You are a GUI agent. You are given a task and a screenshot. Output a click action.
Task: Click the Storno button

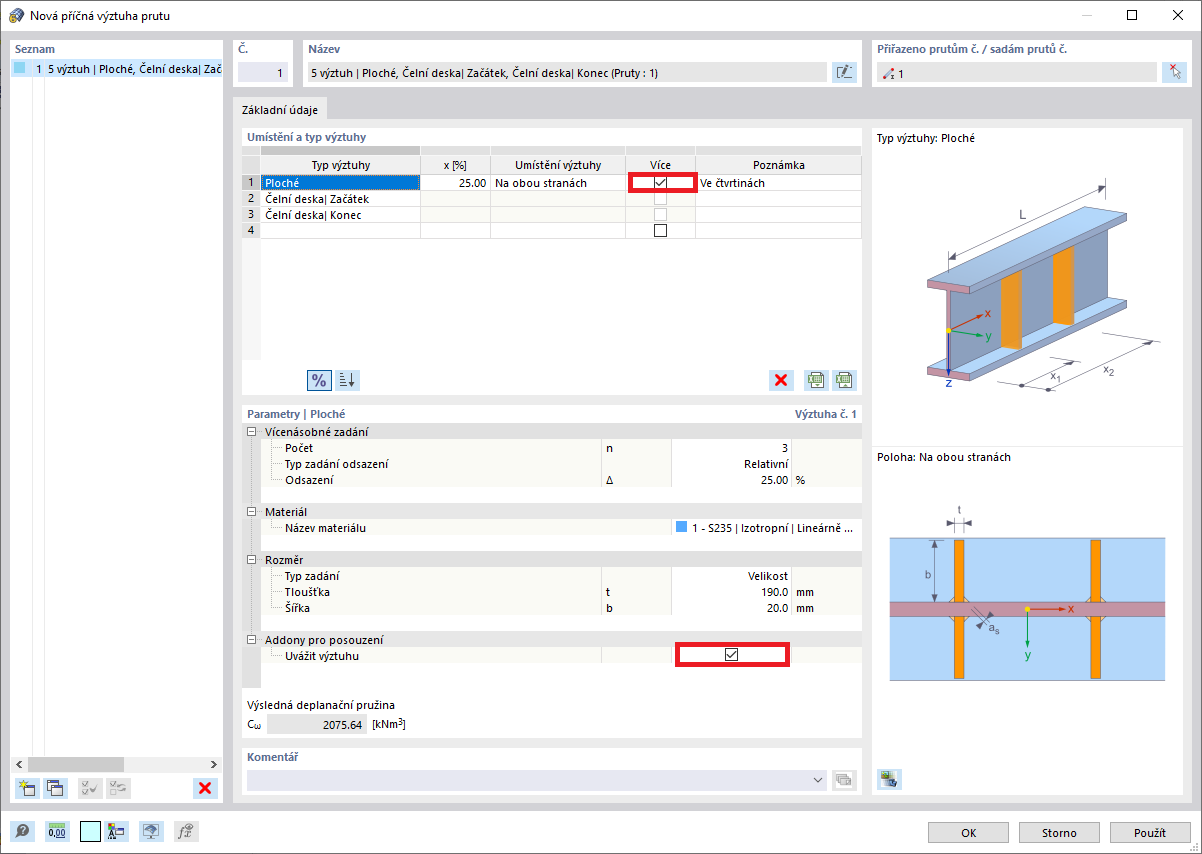click(1059, 832)
